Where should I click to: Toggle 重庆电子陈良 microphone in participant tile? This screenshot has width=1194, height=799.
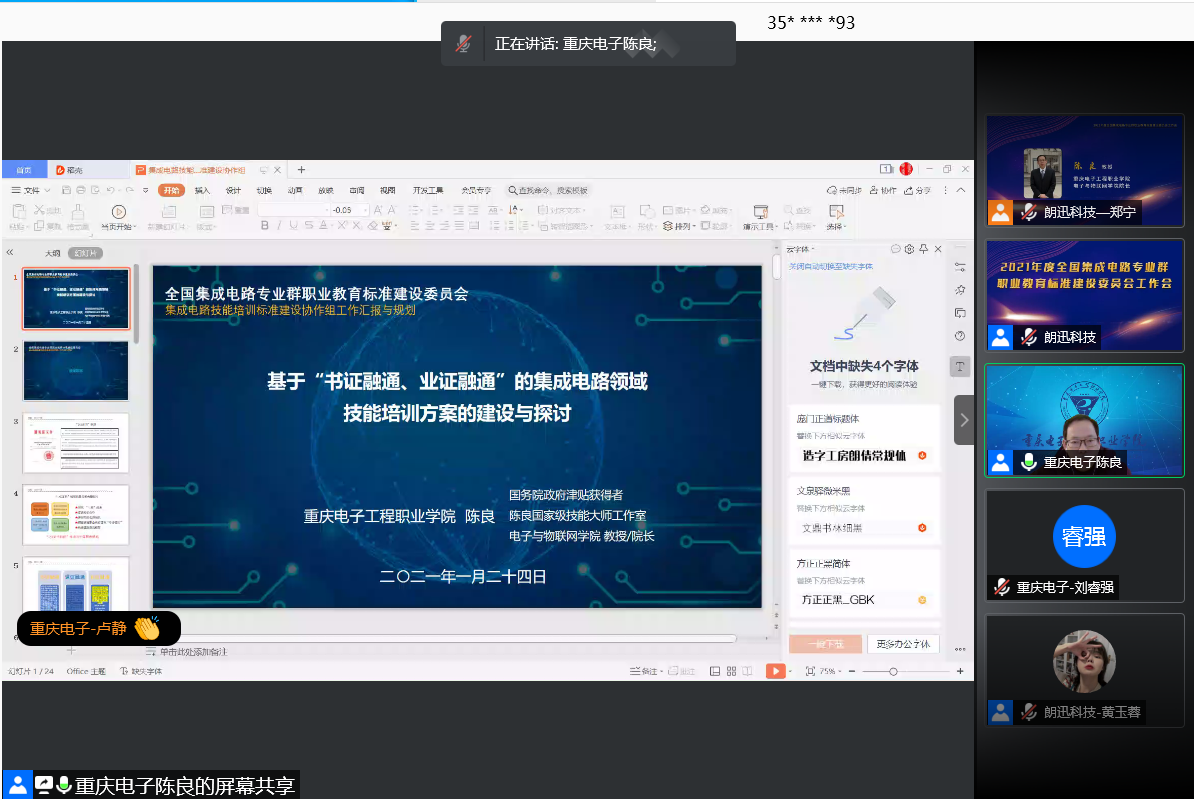(1027, 462)
